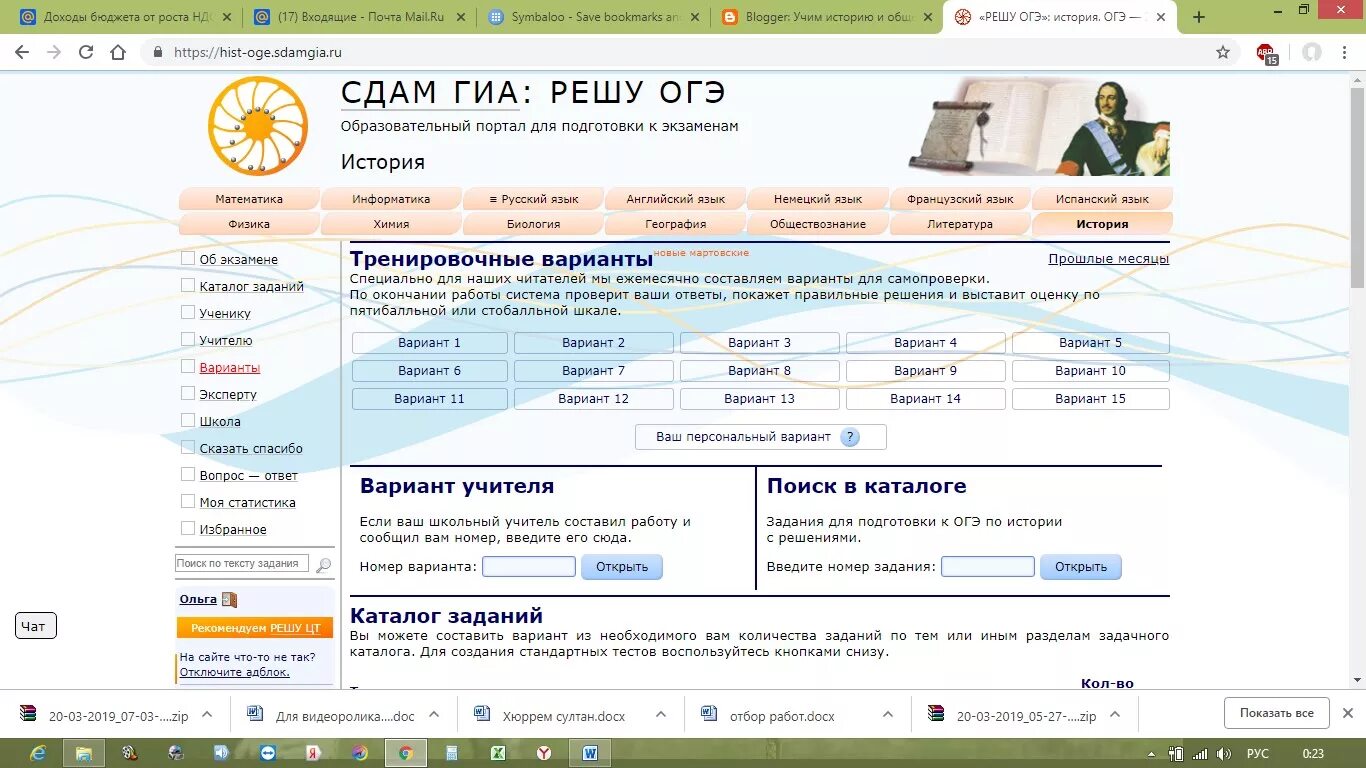Tick the checkbox beside Об экзамене
This screenshot has height=768, width=1366.
(x=188, y=258)
